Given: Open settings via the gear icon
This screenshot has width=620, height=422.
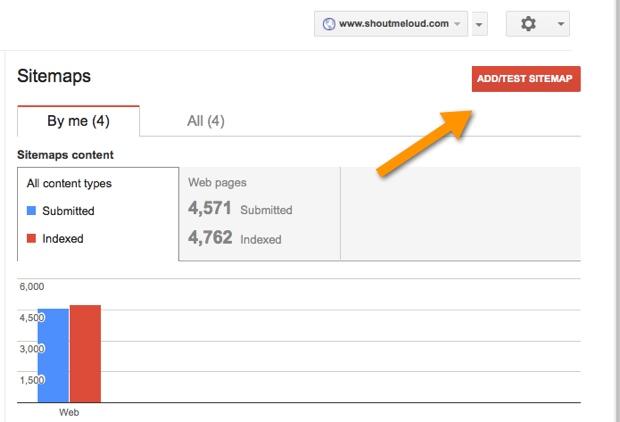Looking at the screenshot, I should click(x=528, y=24).
